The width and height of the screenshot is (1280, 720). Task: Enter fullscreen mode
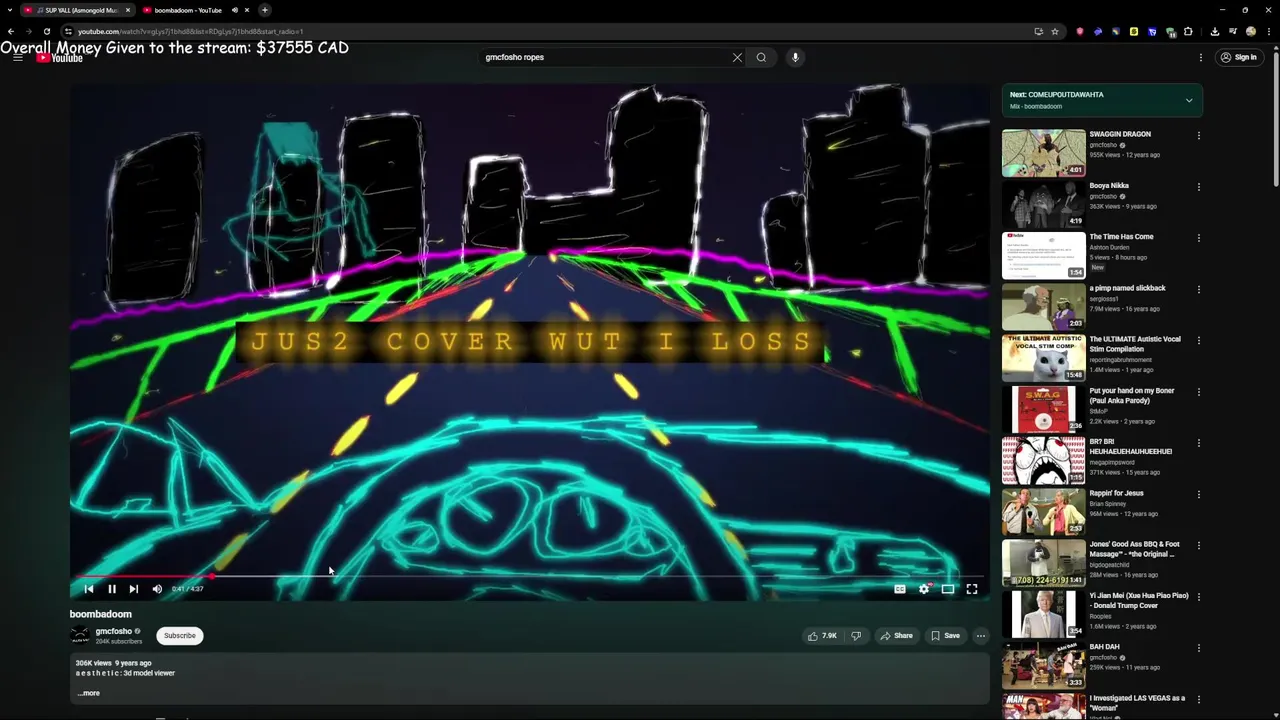click(x=972, y=589)
